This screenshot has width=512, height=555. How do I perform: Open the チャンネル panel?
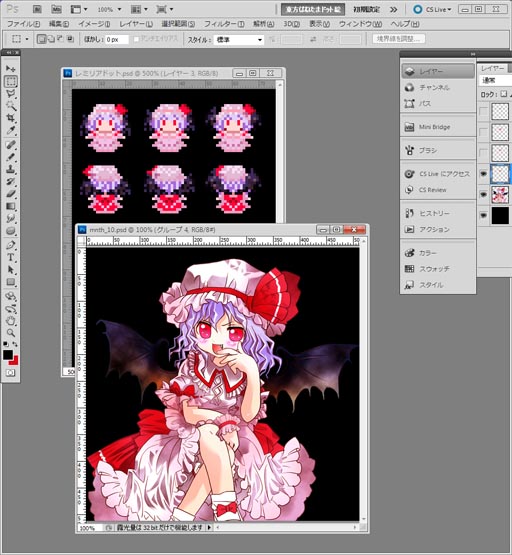point(438,87)
